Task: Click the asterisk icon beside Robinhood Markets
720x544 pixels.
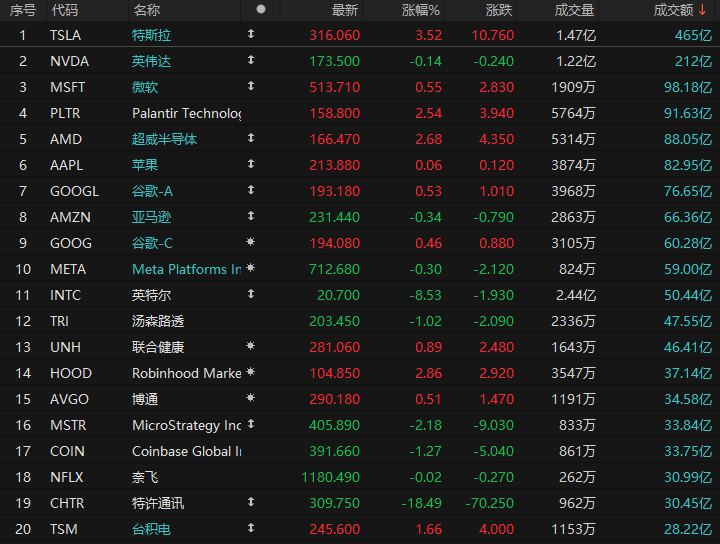Action: click(250, 372)
